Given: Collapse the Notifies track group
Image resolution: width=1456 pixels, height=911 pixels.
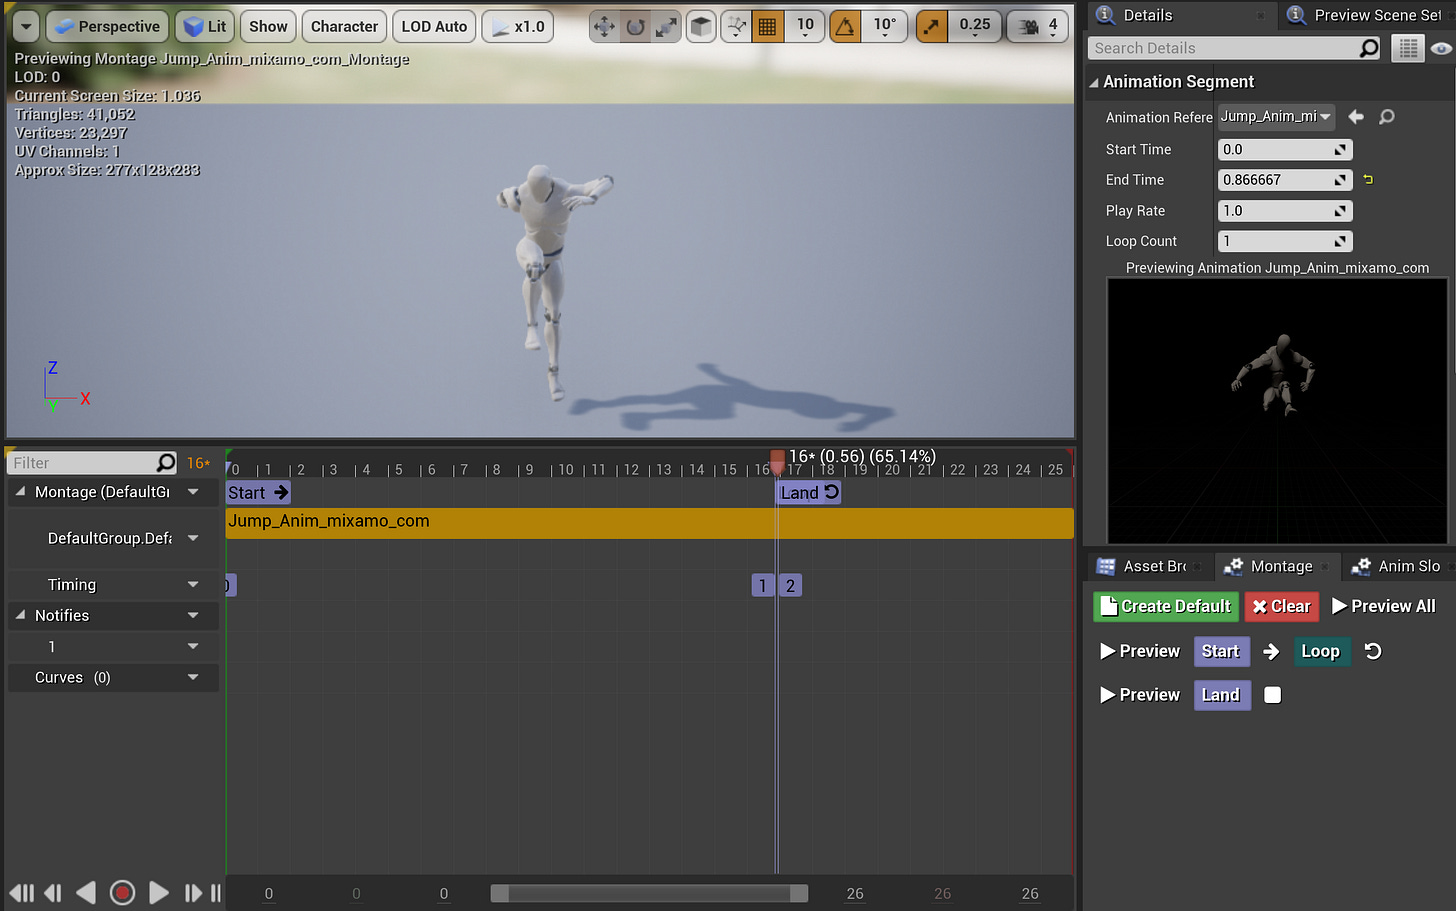Looking at the screenshot, I should [20, 616].
